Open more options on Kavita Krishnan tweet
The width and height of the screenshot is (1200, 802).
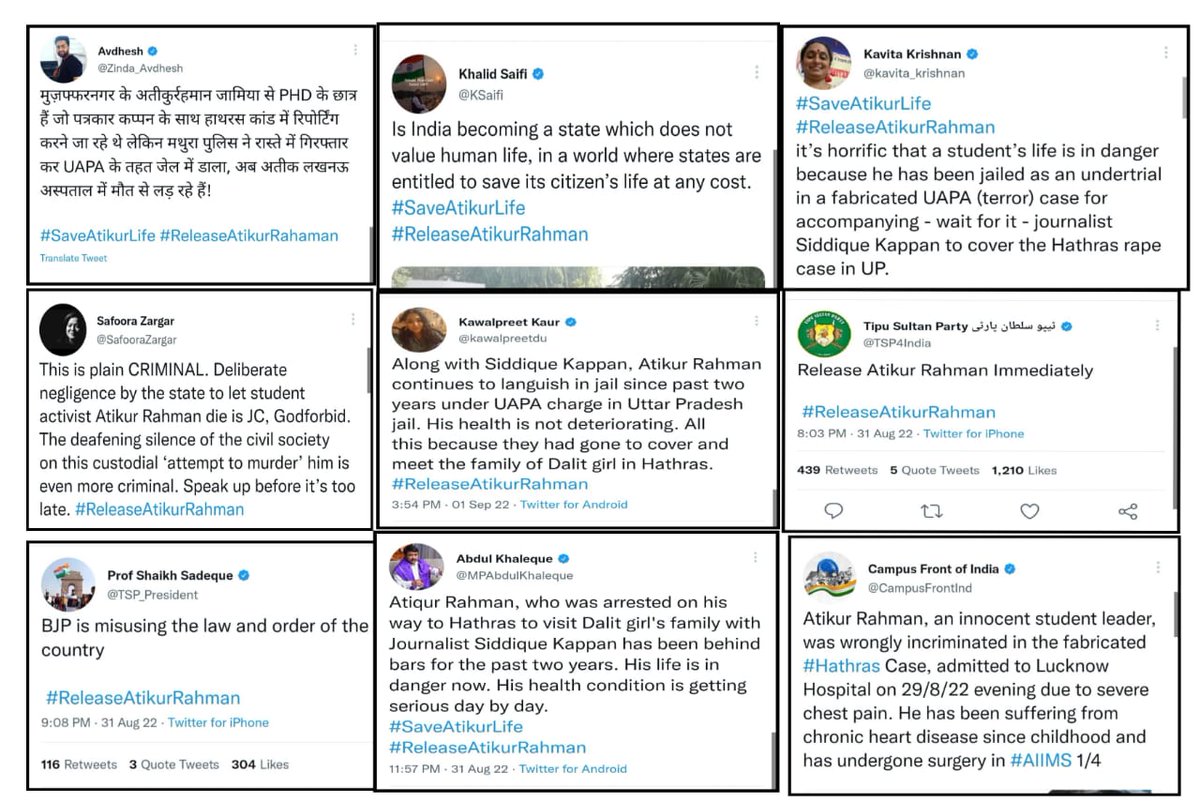(1158, 54)
